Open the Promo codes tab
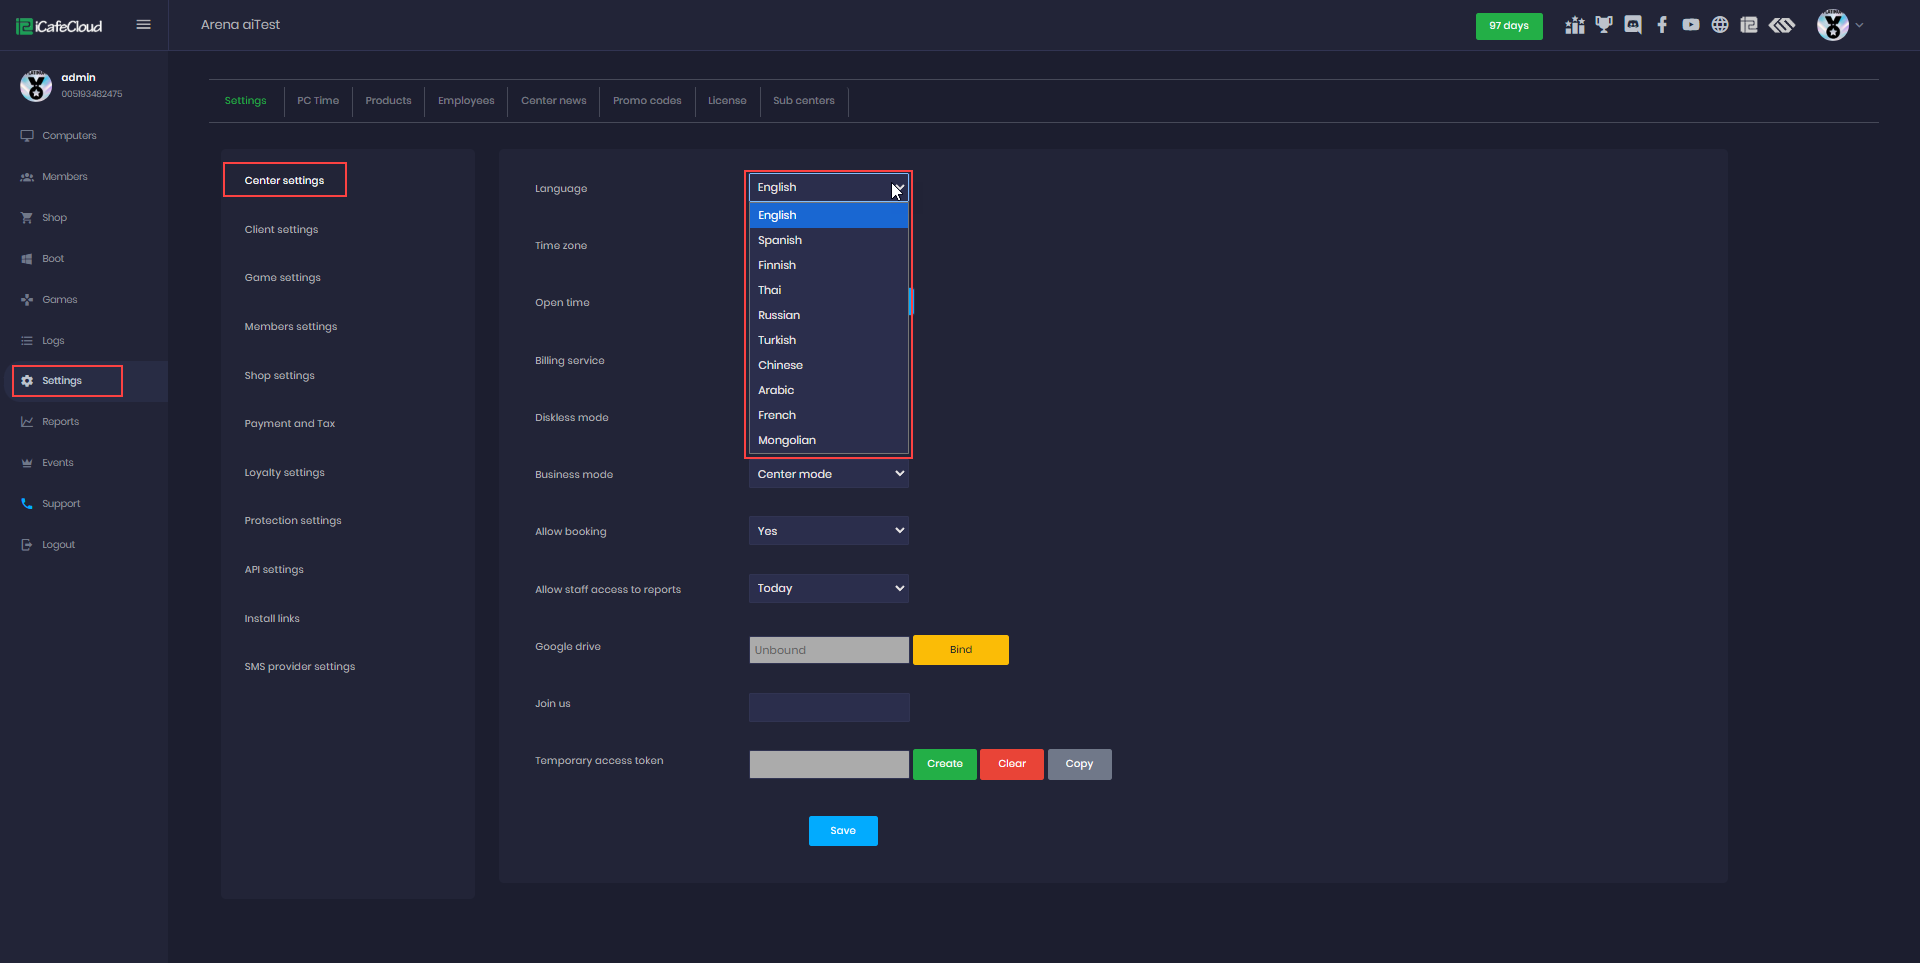1920x963 pixels. point(647,101)
